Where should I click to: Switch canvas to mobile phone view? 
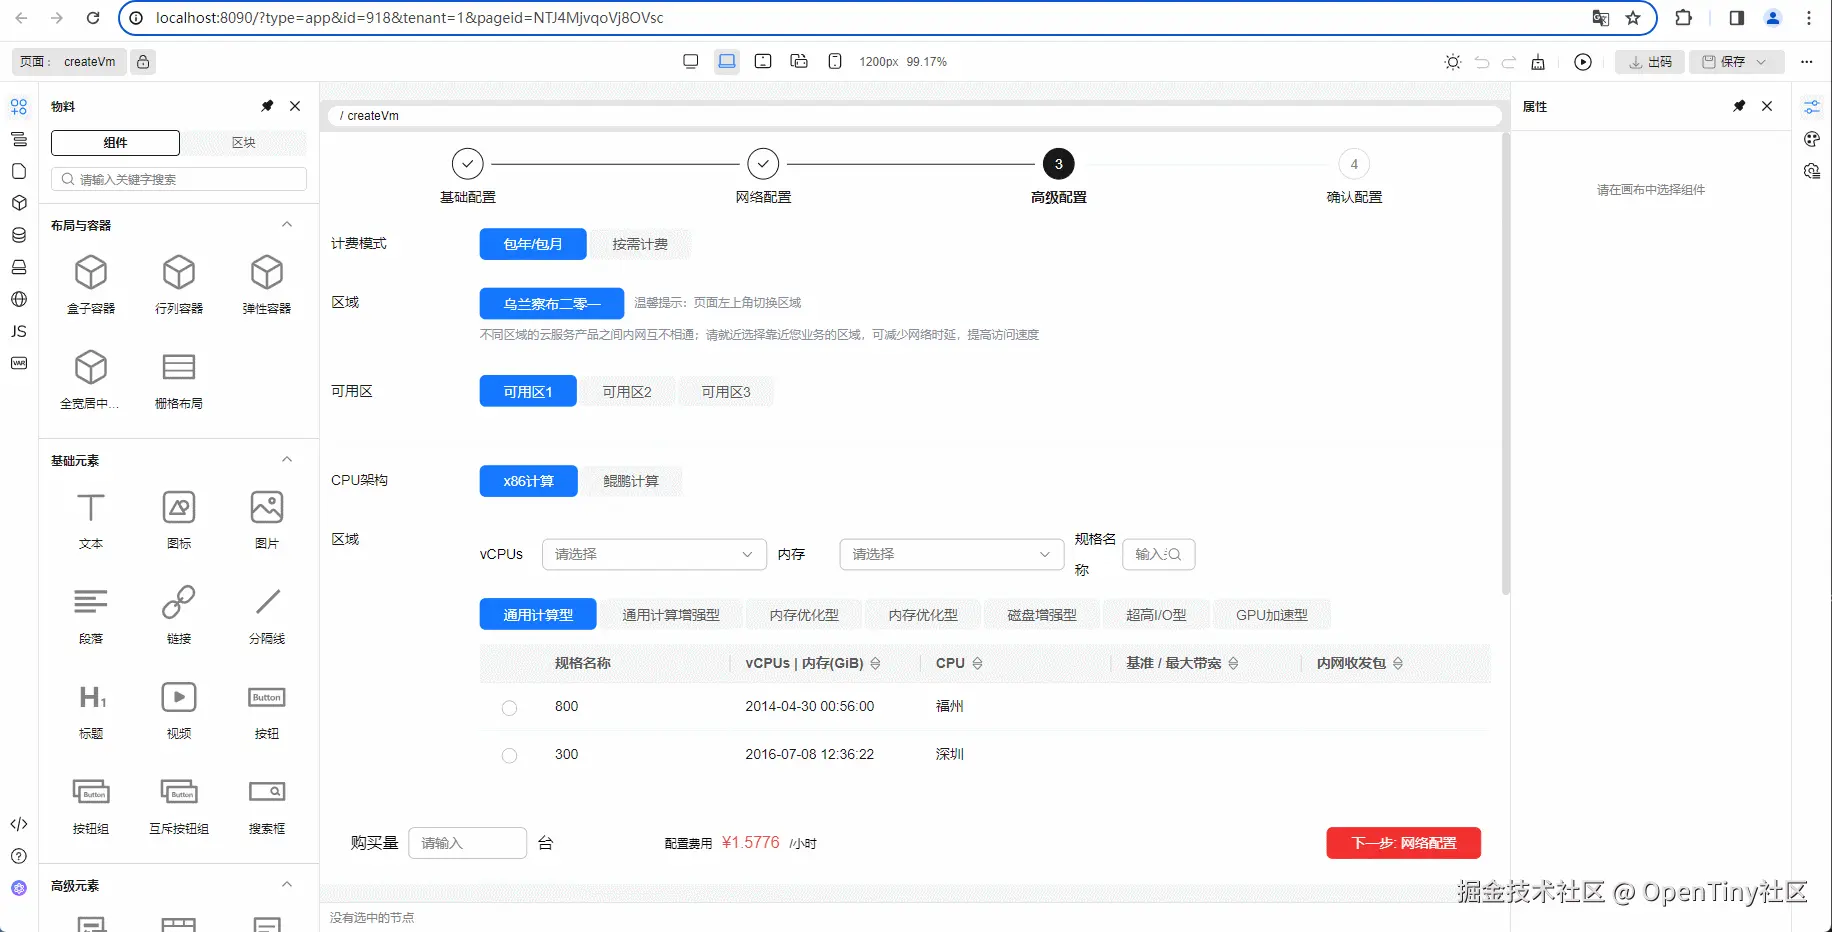[x=835, y=62]
